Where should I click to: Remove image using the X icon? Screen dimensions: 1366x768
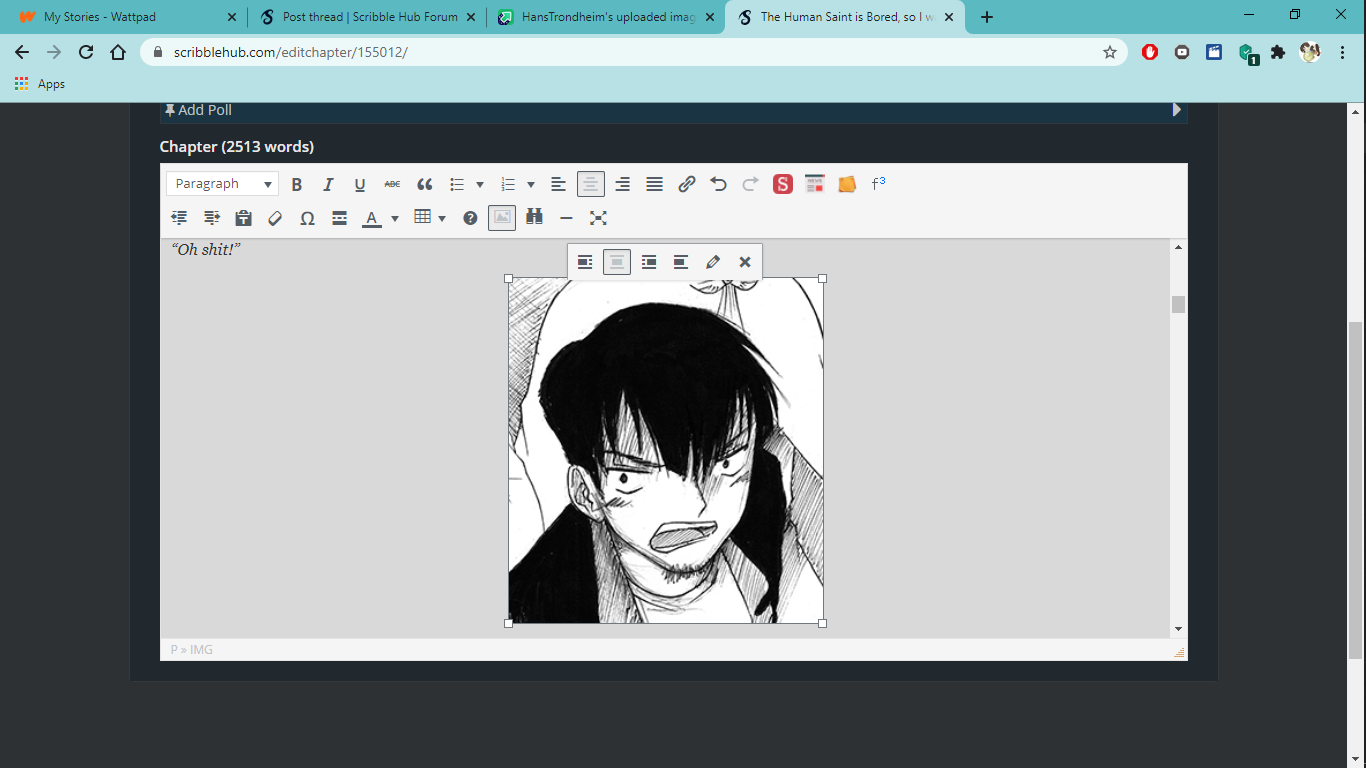744,262
